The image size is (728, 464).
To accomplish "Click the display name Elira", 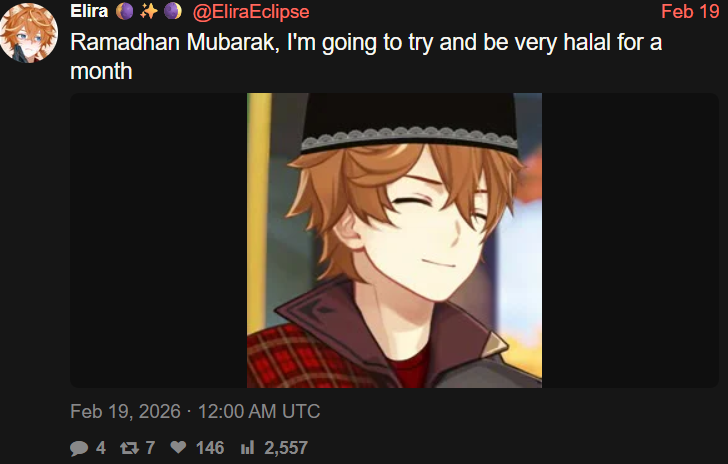I will point(89,11).
